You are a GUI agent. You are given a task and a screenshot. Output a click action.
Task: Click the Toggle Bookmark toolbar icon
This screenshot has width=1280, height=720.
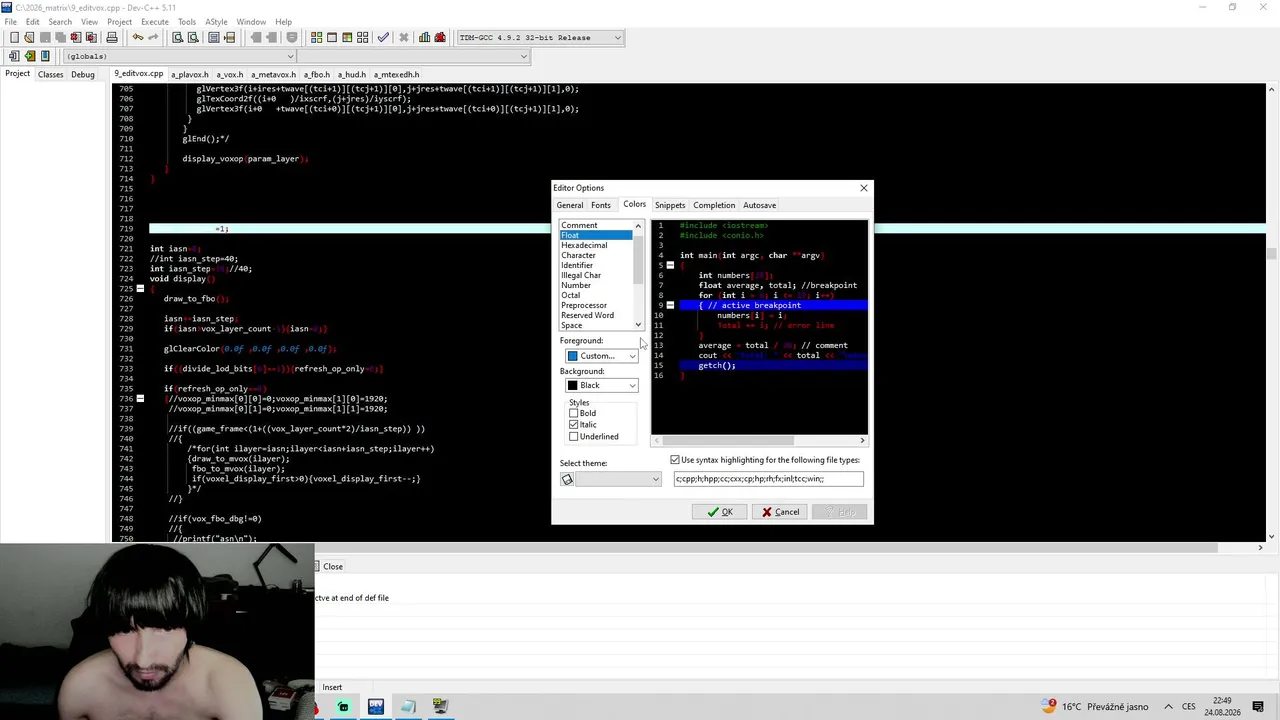[x=30, y=56]
